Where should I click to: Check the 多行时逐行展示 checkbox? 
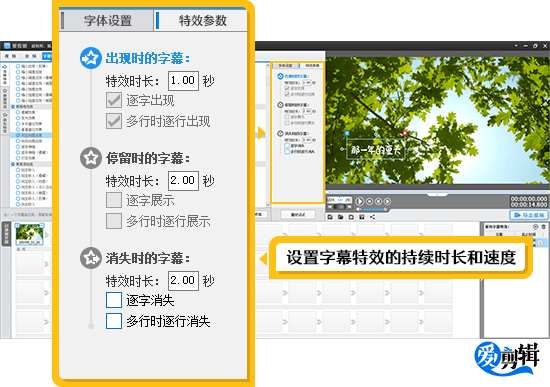tap(114, 221)
